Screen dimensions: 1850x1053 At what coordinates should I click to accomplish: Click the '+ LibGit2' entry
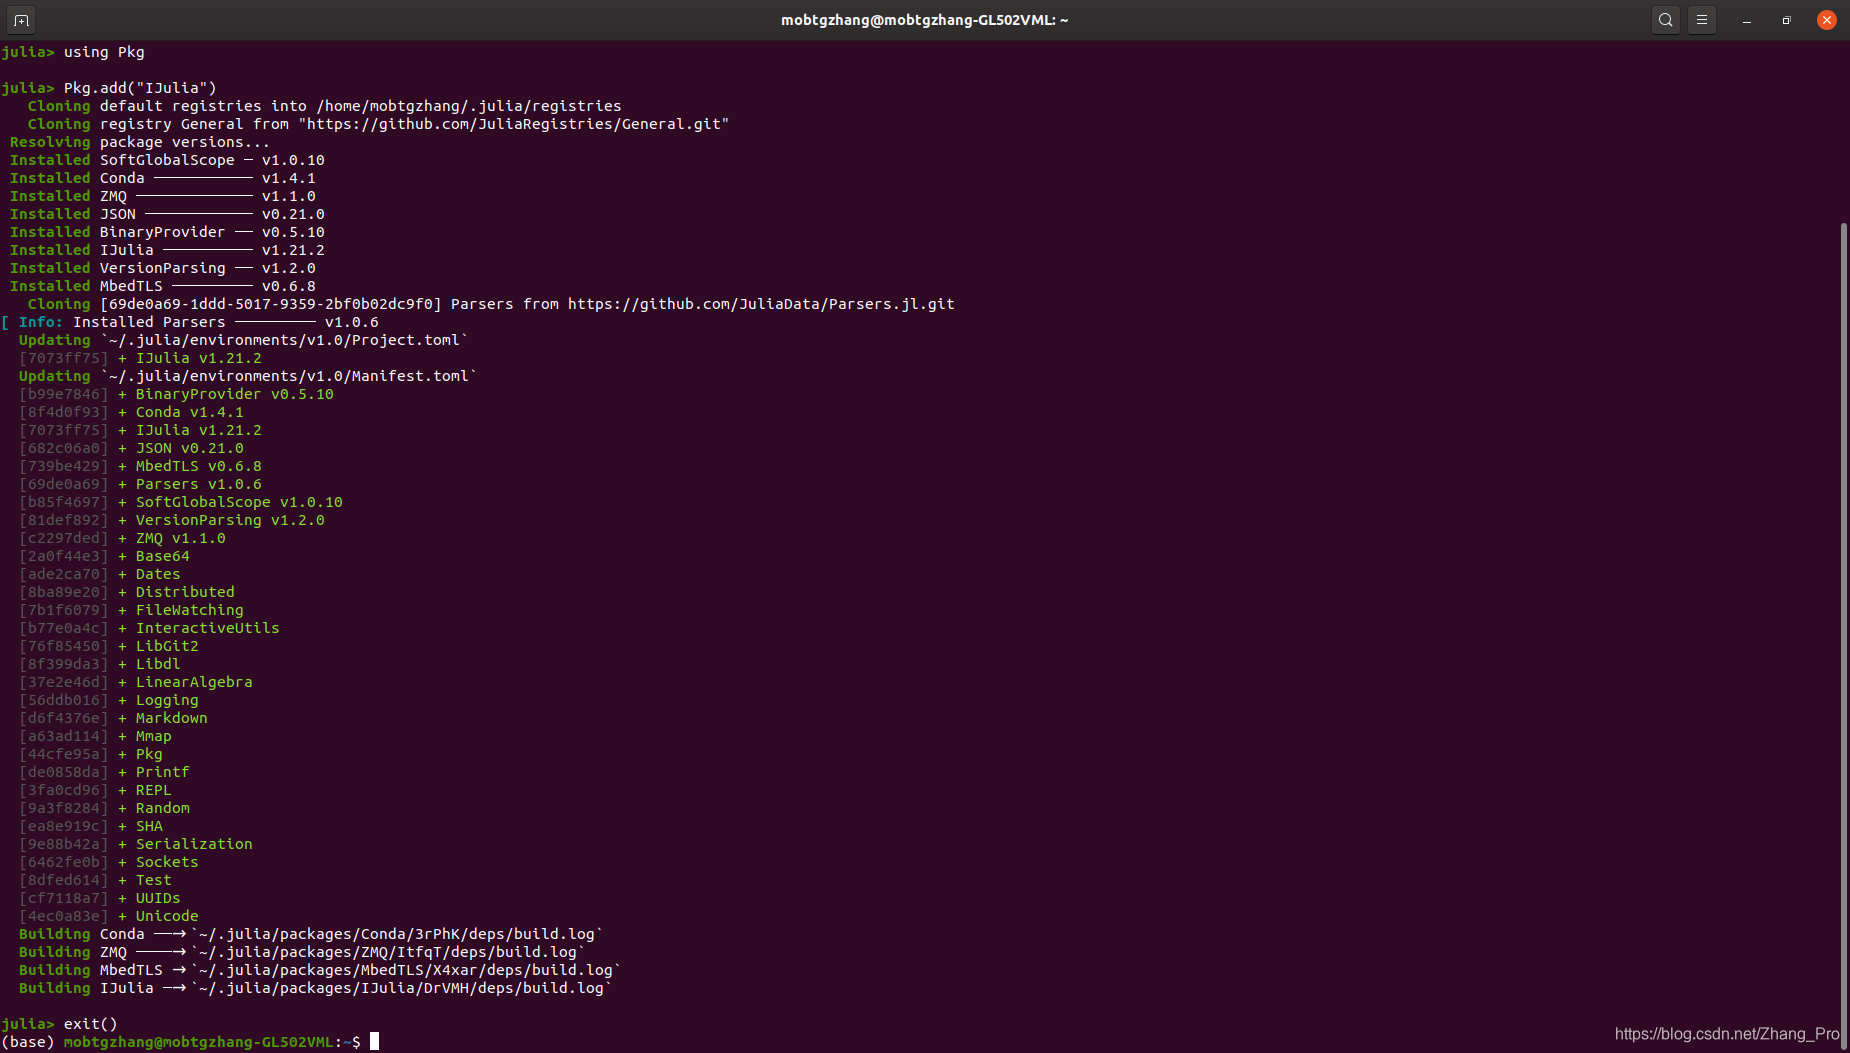(x=158, y=646)
